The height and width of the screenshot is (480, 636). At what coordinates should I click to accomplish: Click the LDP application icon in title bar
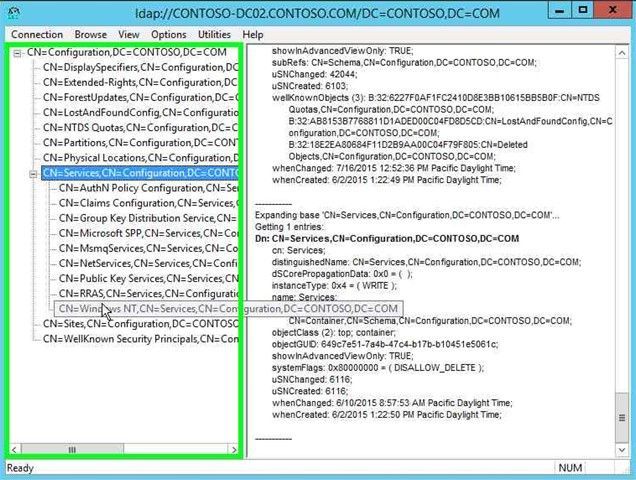point(13,13)
